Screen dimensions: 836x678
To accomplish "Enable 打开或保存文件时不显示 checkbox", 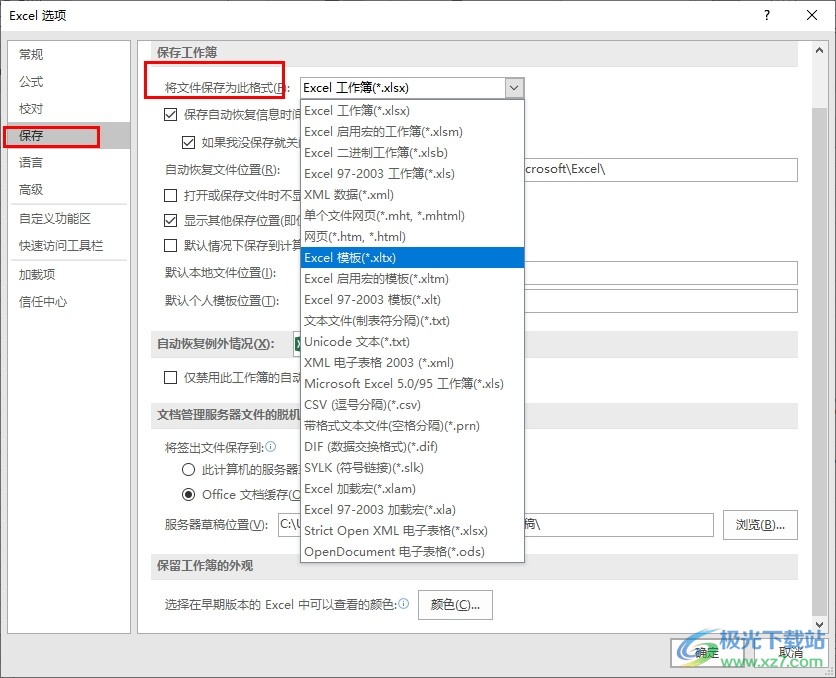I will point(171,196).
